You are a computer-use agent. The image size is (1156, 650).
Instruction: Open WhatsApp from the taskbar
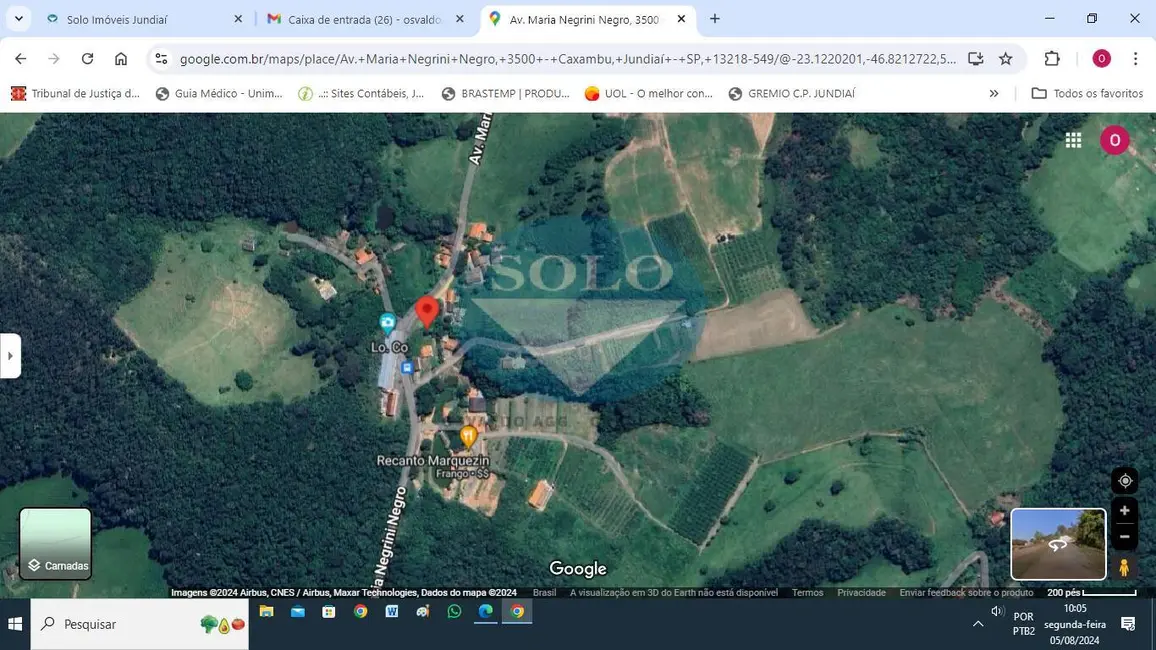pyautogui.click(x=453, y=611)
